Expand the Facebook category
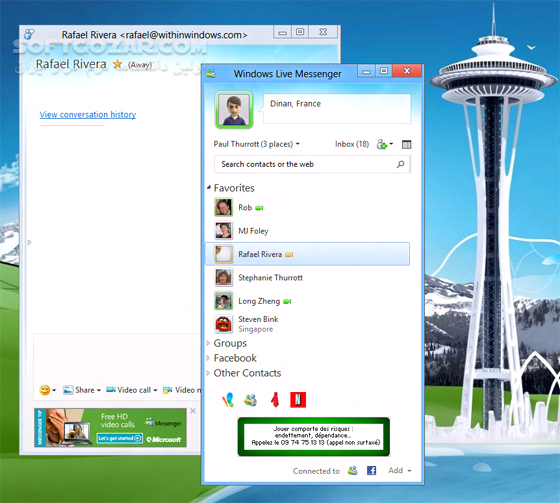The height and width of the screenshot is (503, 560). 208,358
